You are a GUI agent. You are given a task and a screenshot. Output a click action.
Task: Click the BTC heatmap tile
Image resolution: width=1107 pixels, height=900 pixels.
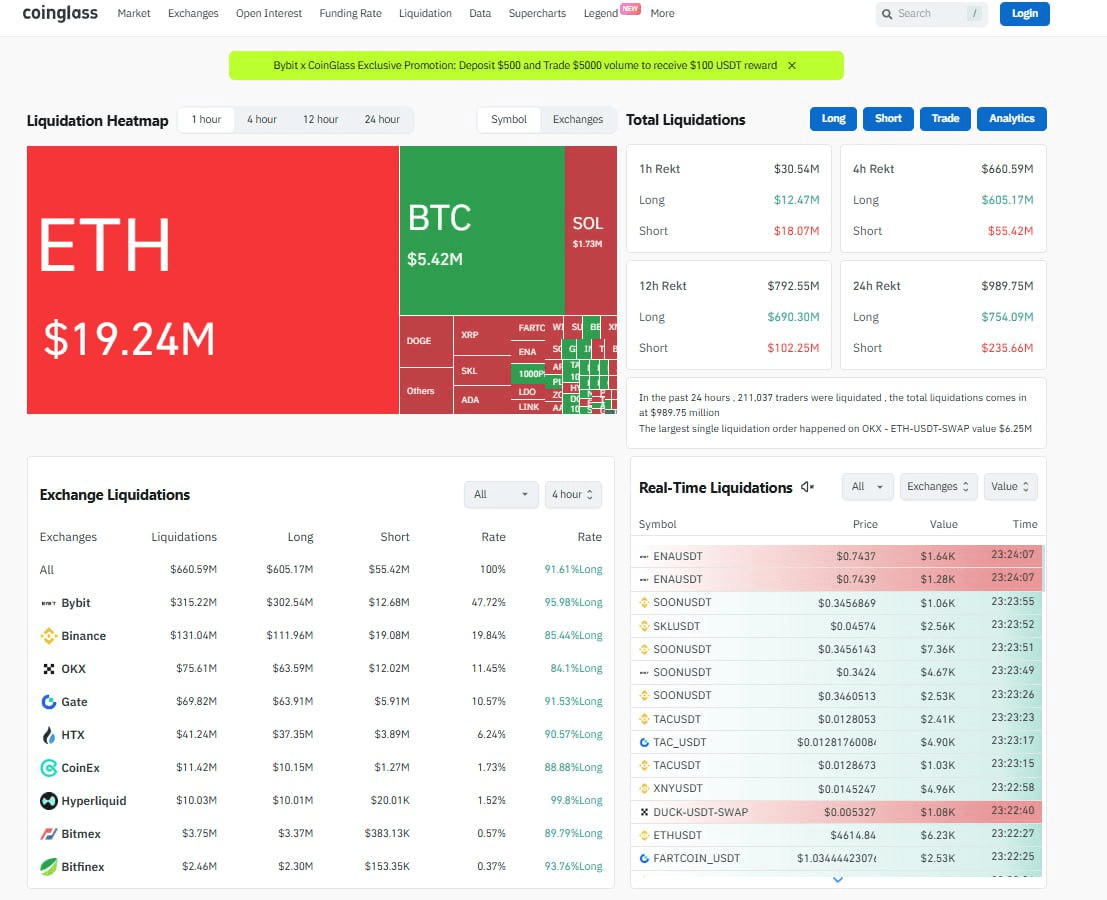coord(482,230)
